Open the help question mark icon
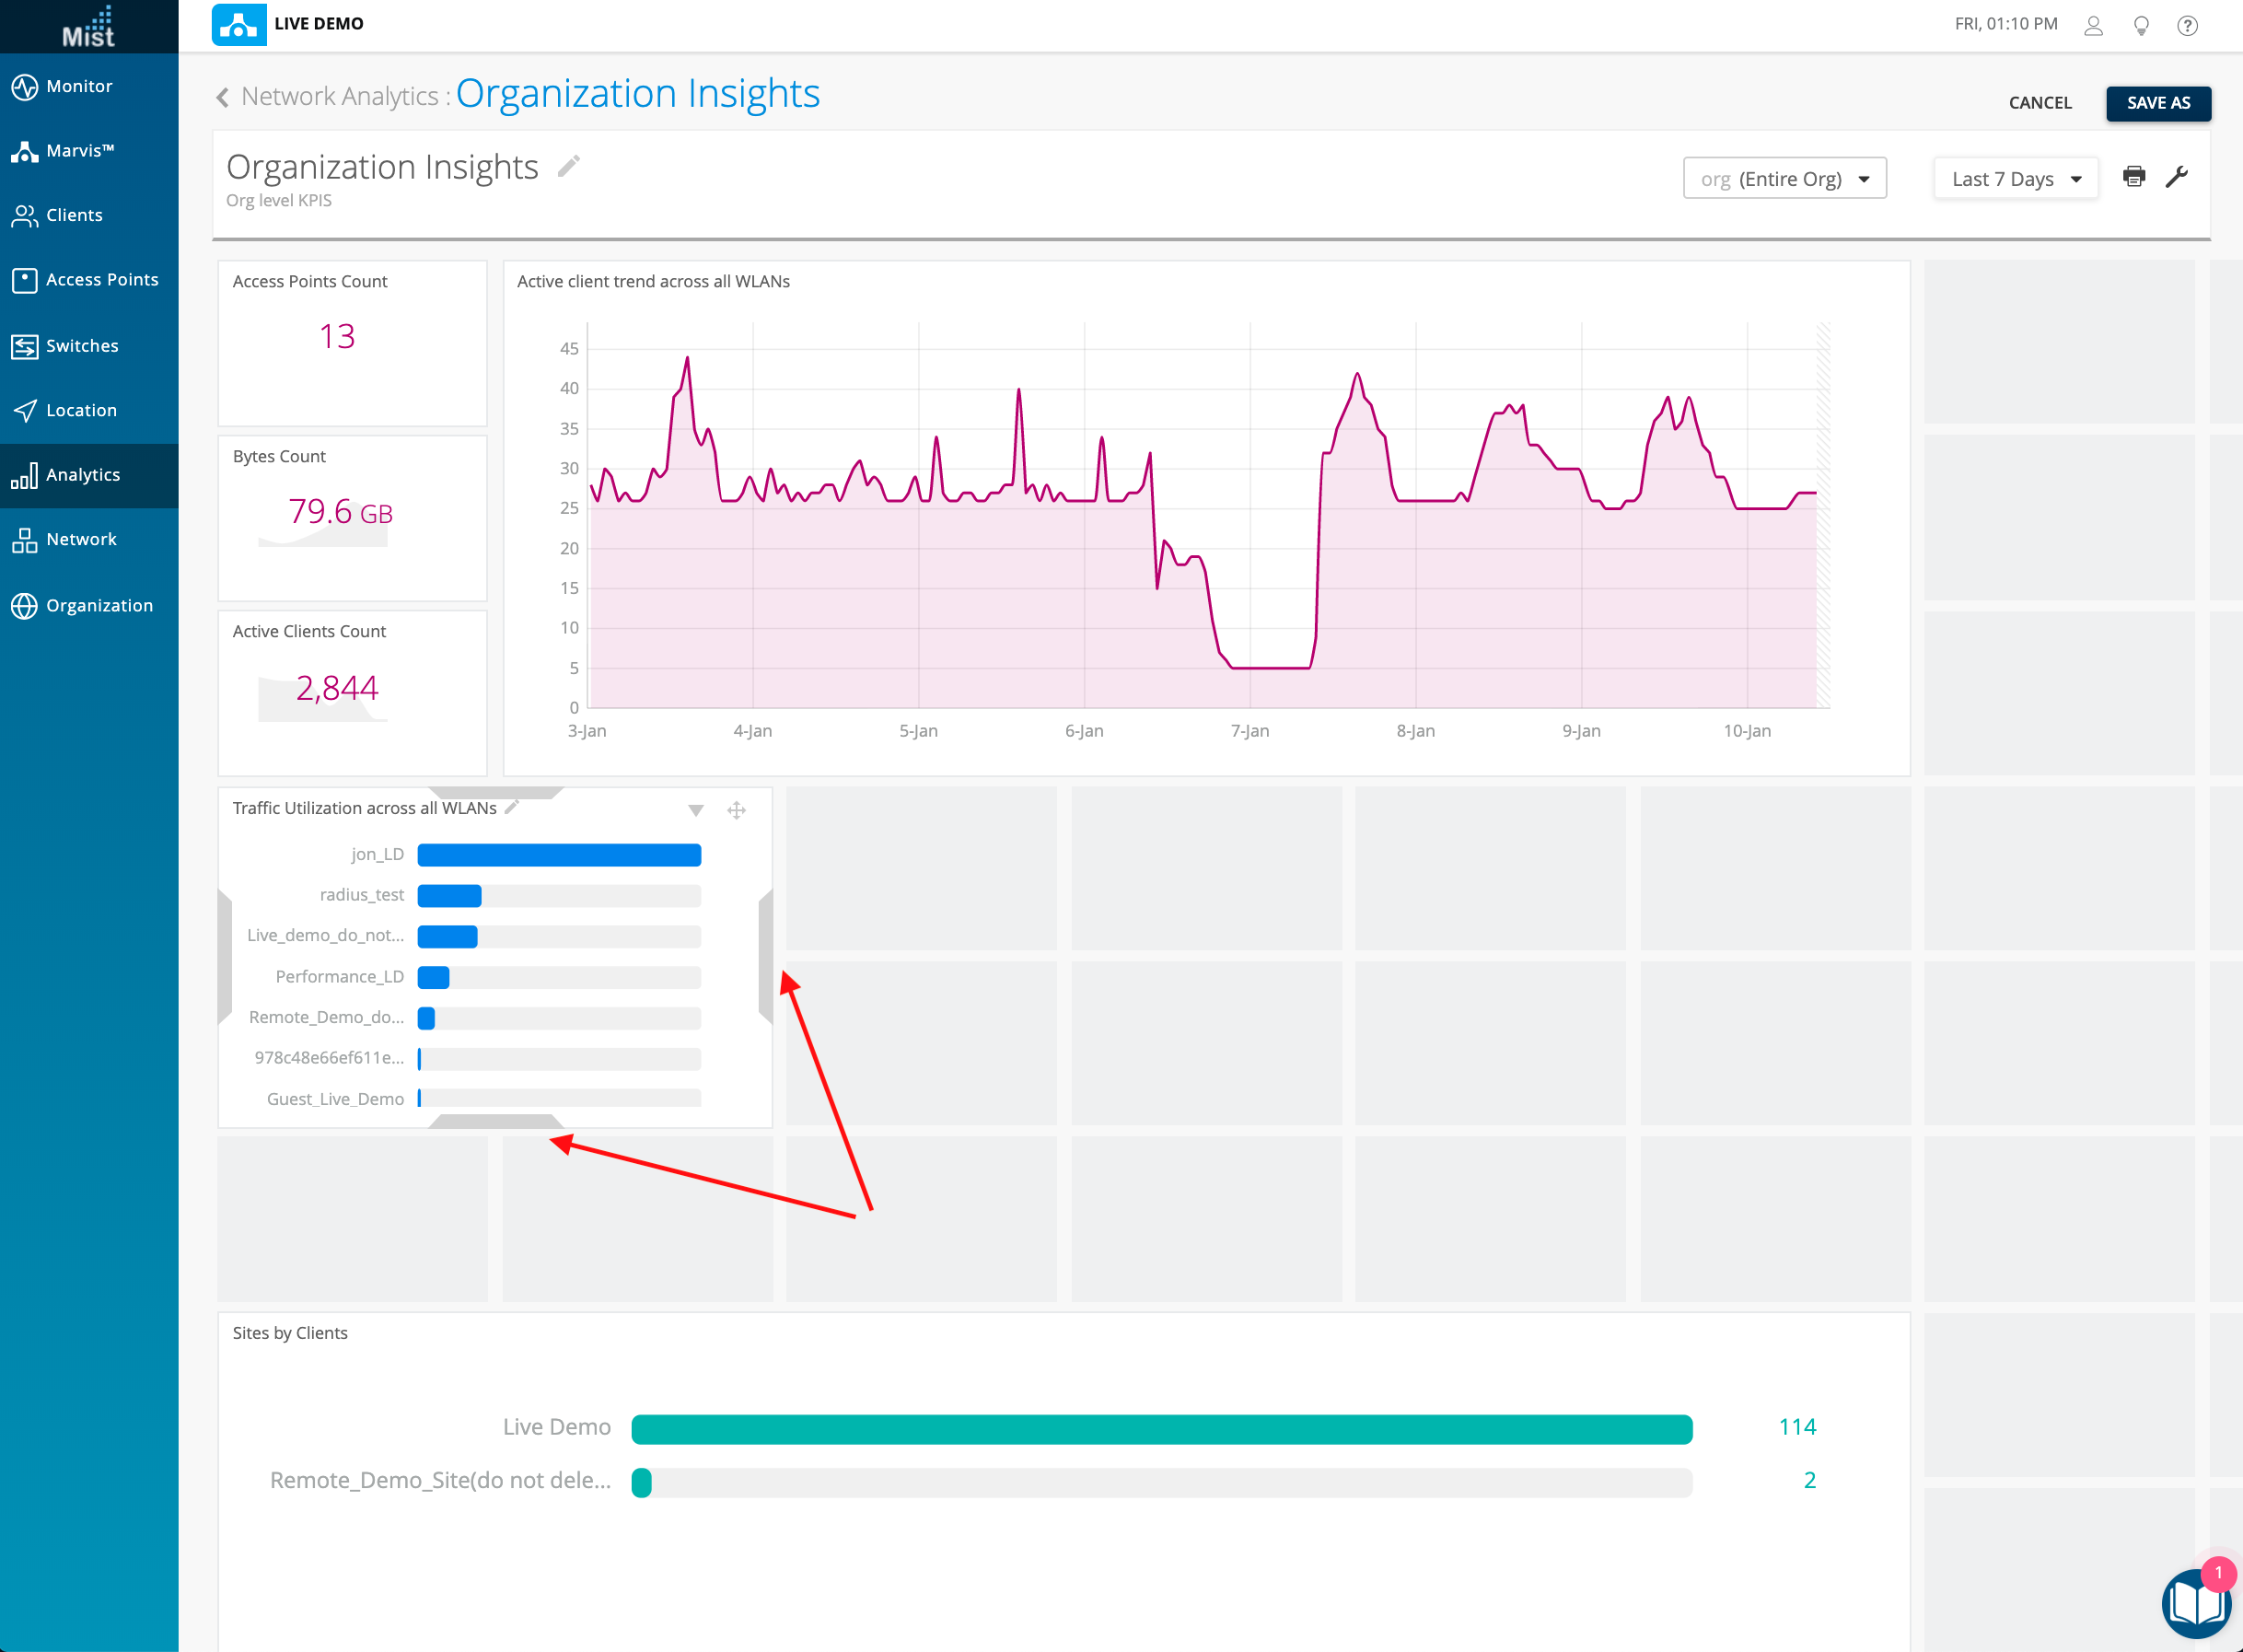This screenshot has height=1652, width=2243. click(x=2187, y=25)
